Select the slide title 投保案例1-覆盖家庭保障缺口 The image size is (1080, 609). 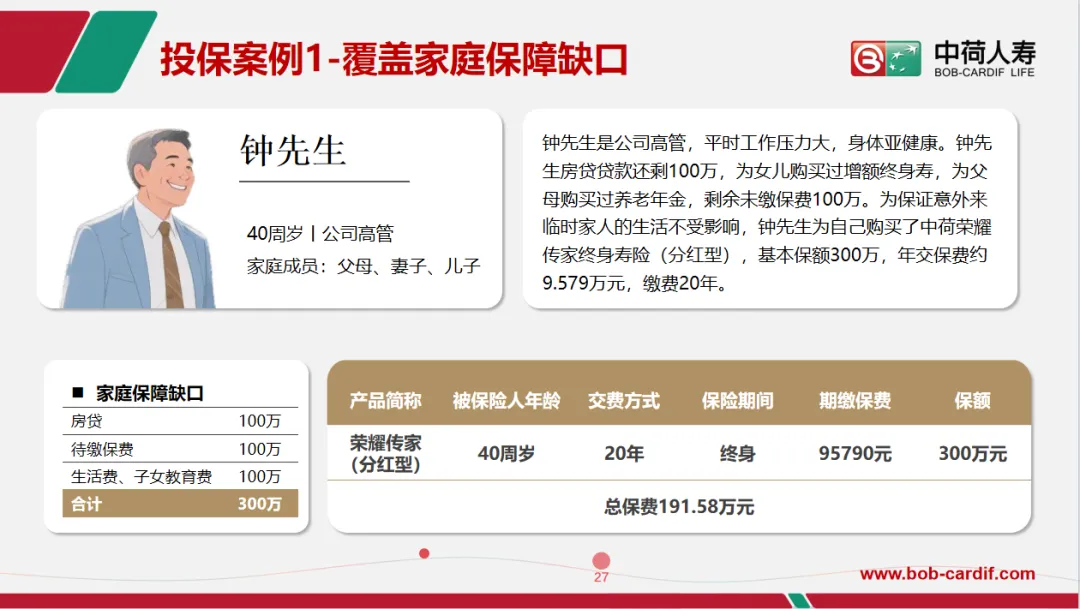394,59
